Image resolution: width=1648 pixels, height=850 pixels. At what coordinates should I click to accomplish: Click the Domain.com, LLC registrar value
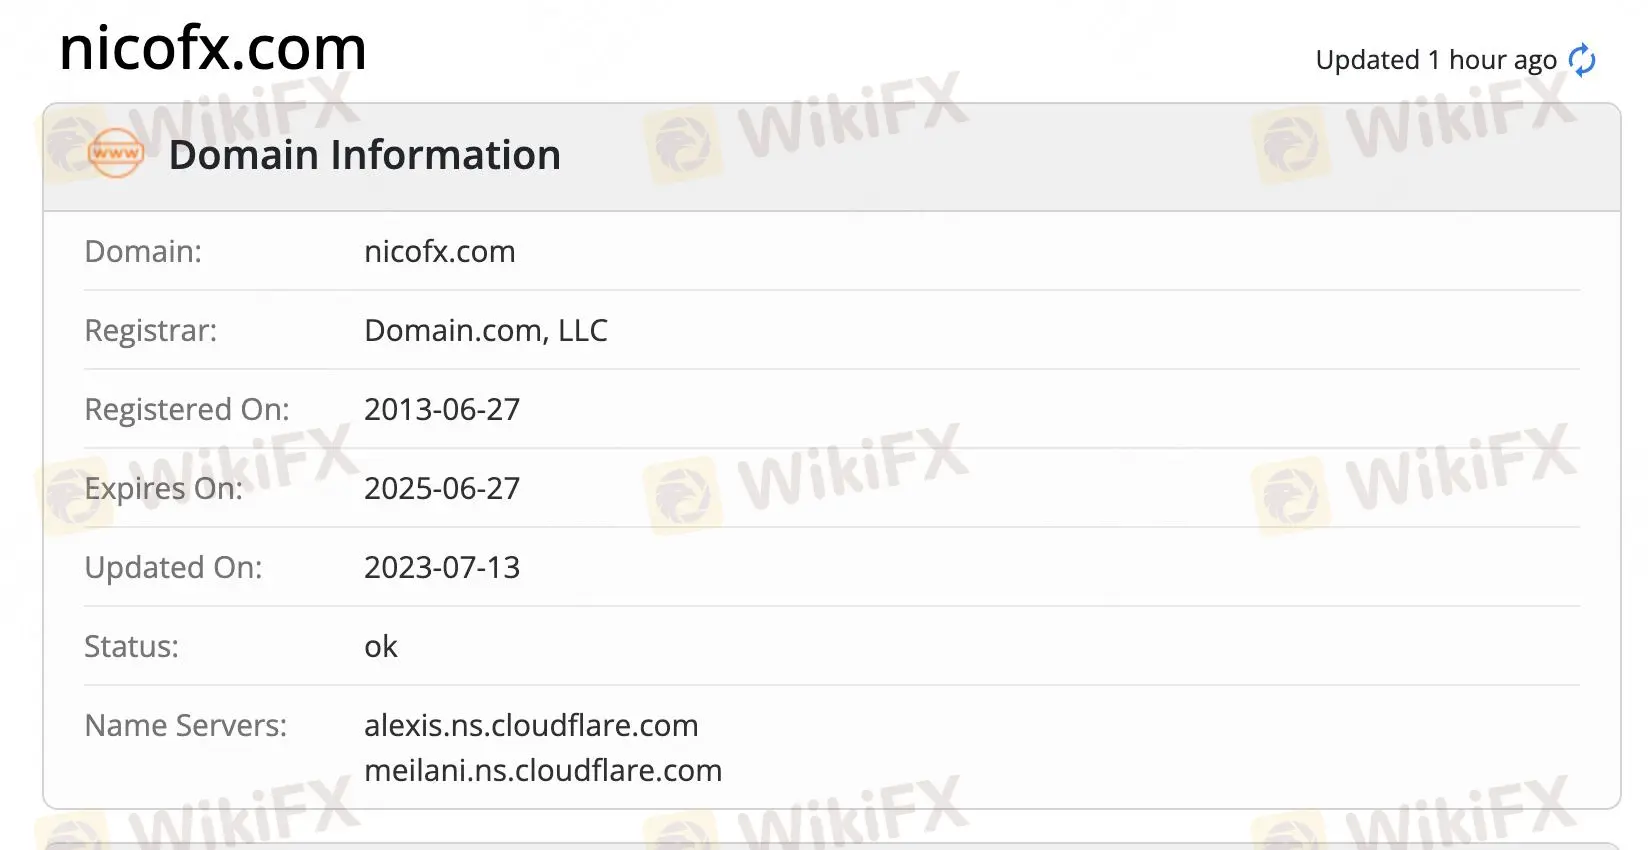(x=486, y=330)
